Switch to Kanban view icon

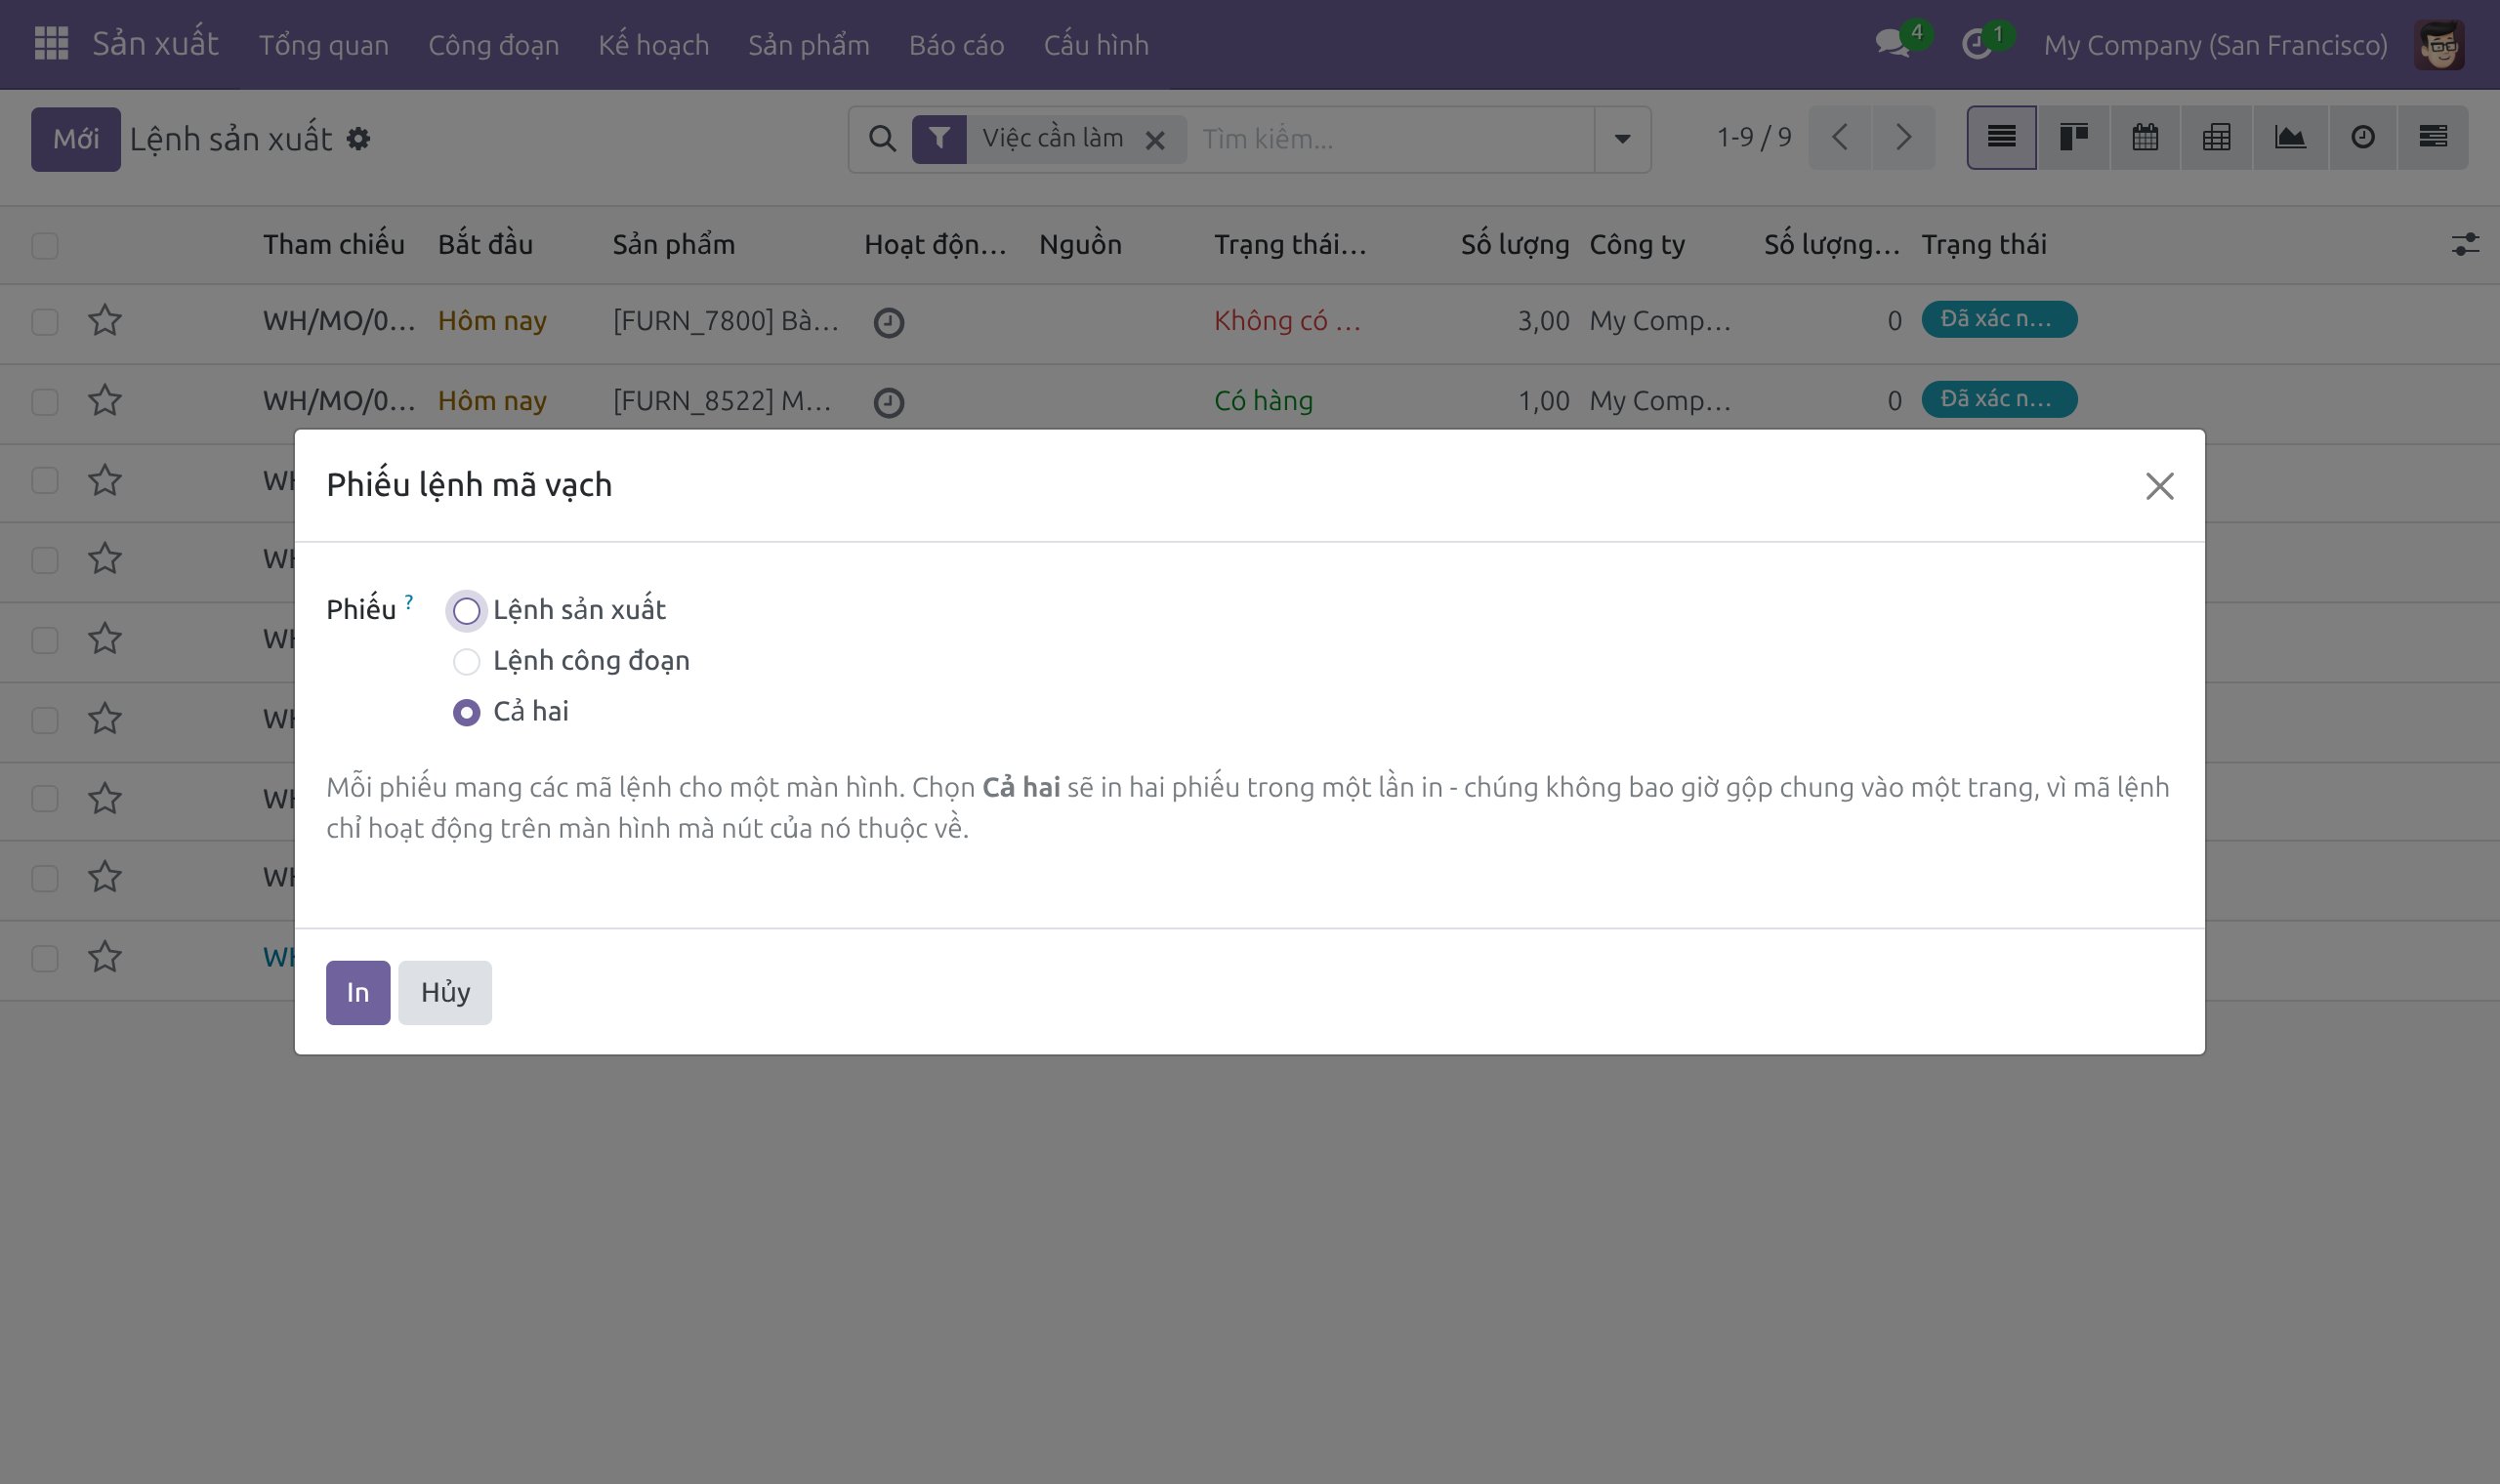pos(2073,138)
